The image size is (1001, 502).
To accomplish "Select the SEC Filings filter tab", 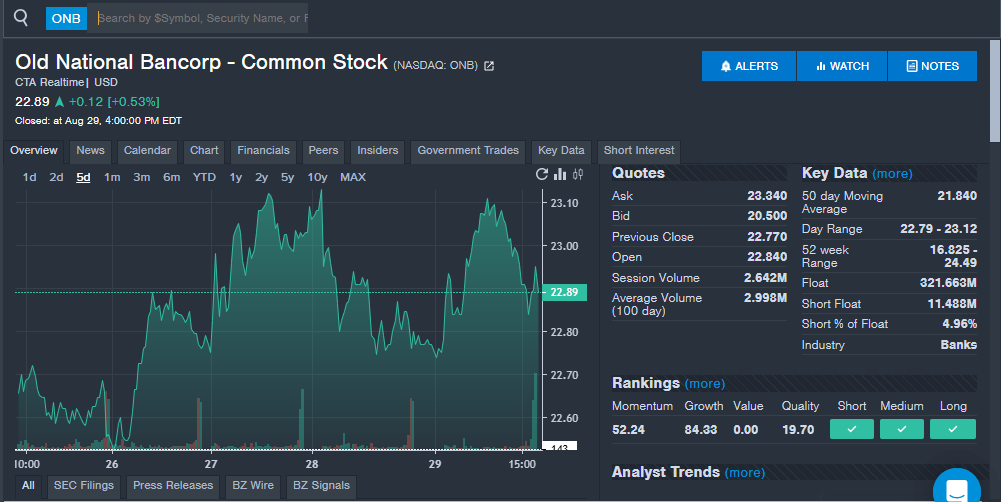I will coord(84,485).
